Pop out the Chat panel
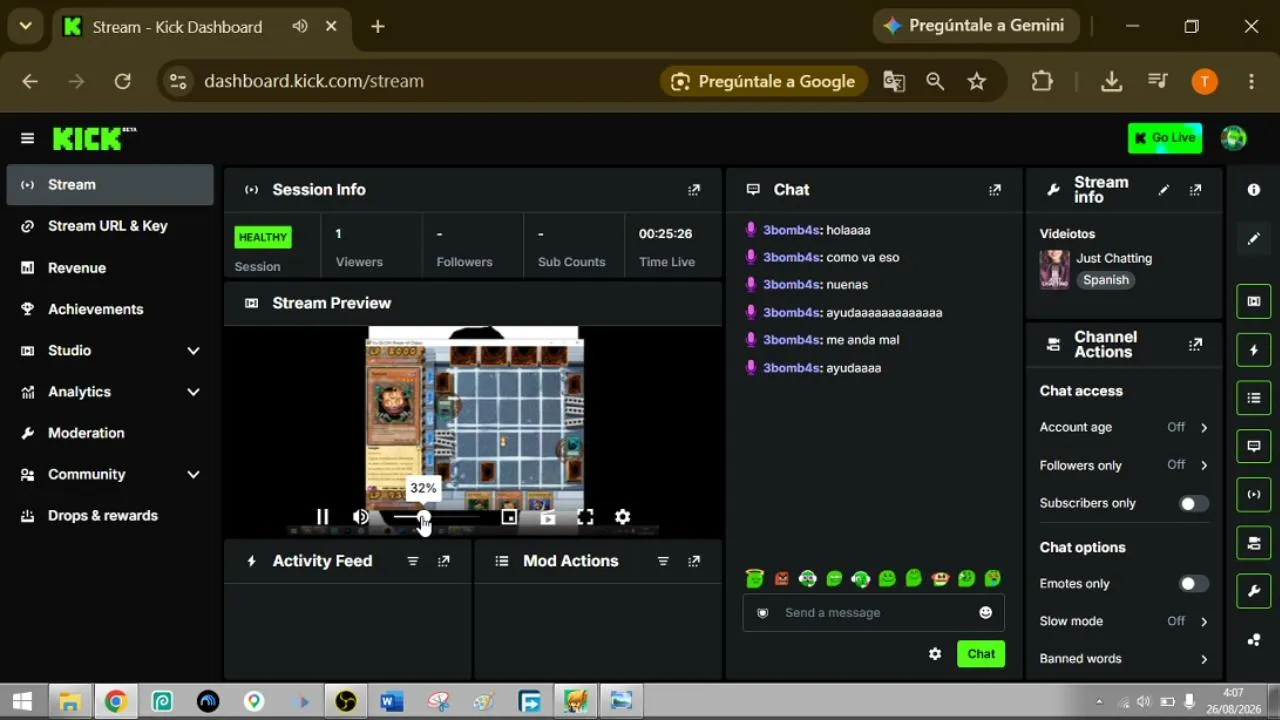1280x720 pixels. click(995, 190)
